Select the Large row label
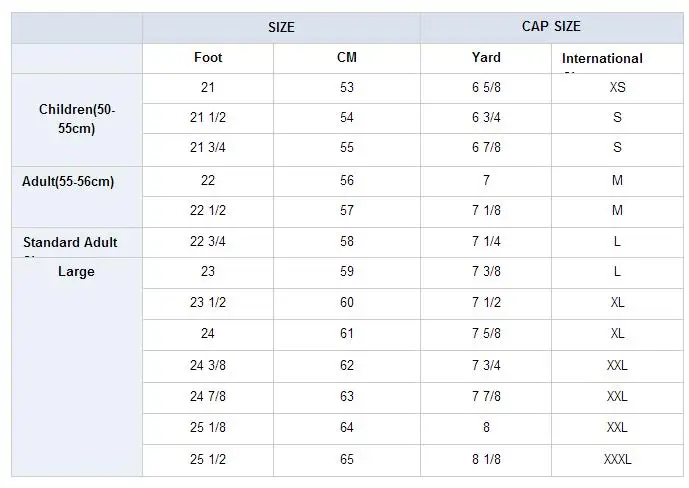Screen dimensions: 689x488 point(76,272)
